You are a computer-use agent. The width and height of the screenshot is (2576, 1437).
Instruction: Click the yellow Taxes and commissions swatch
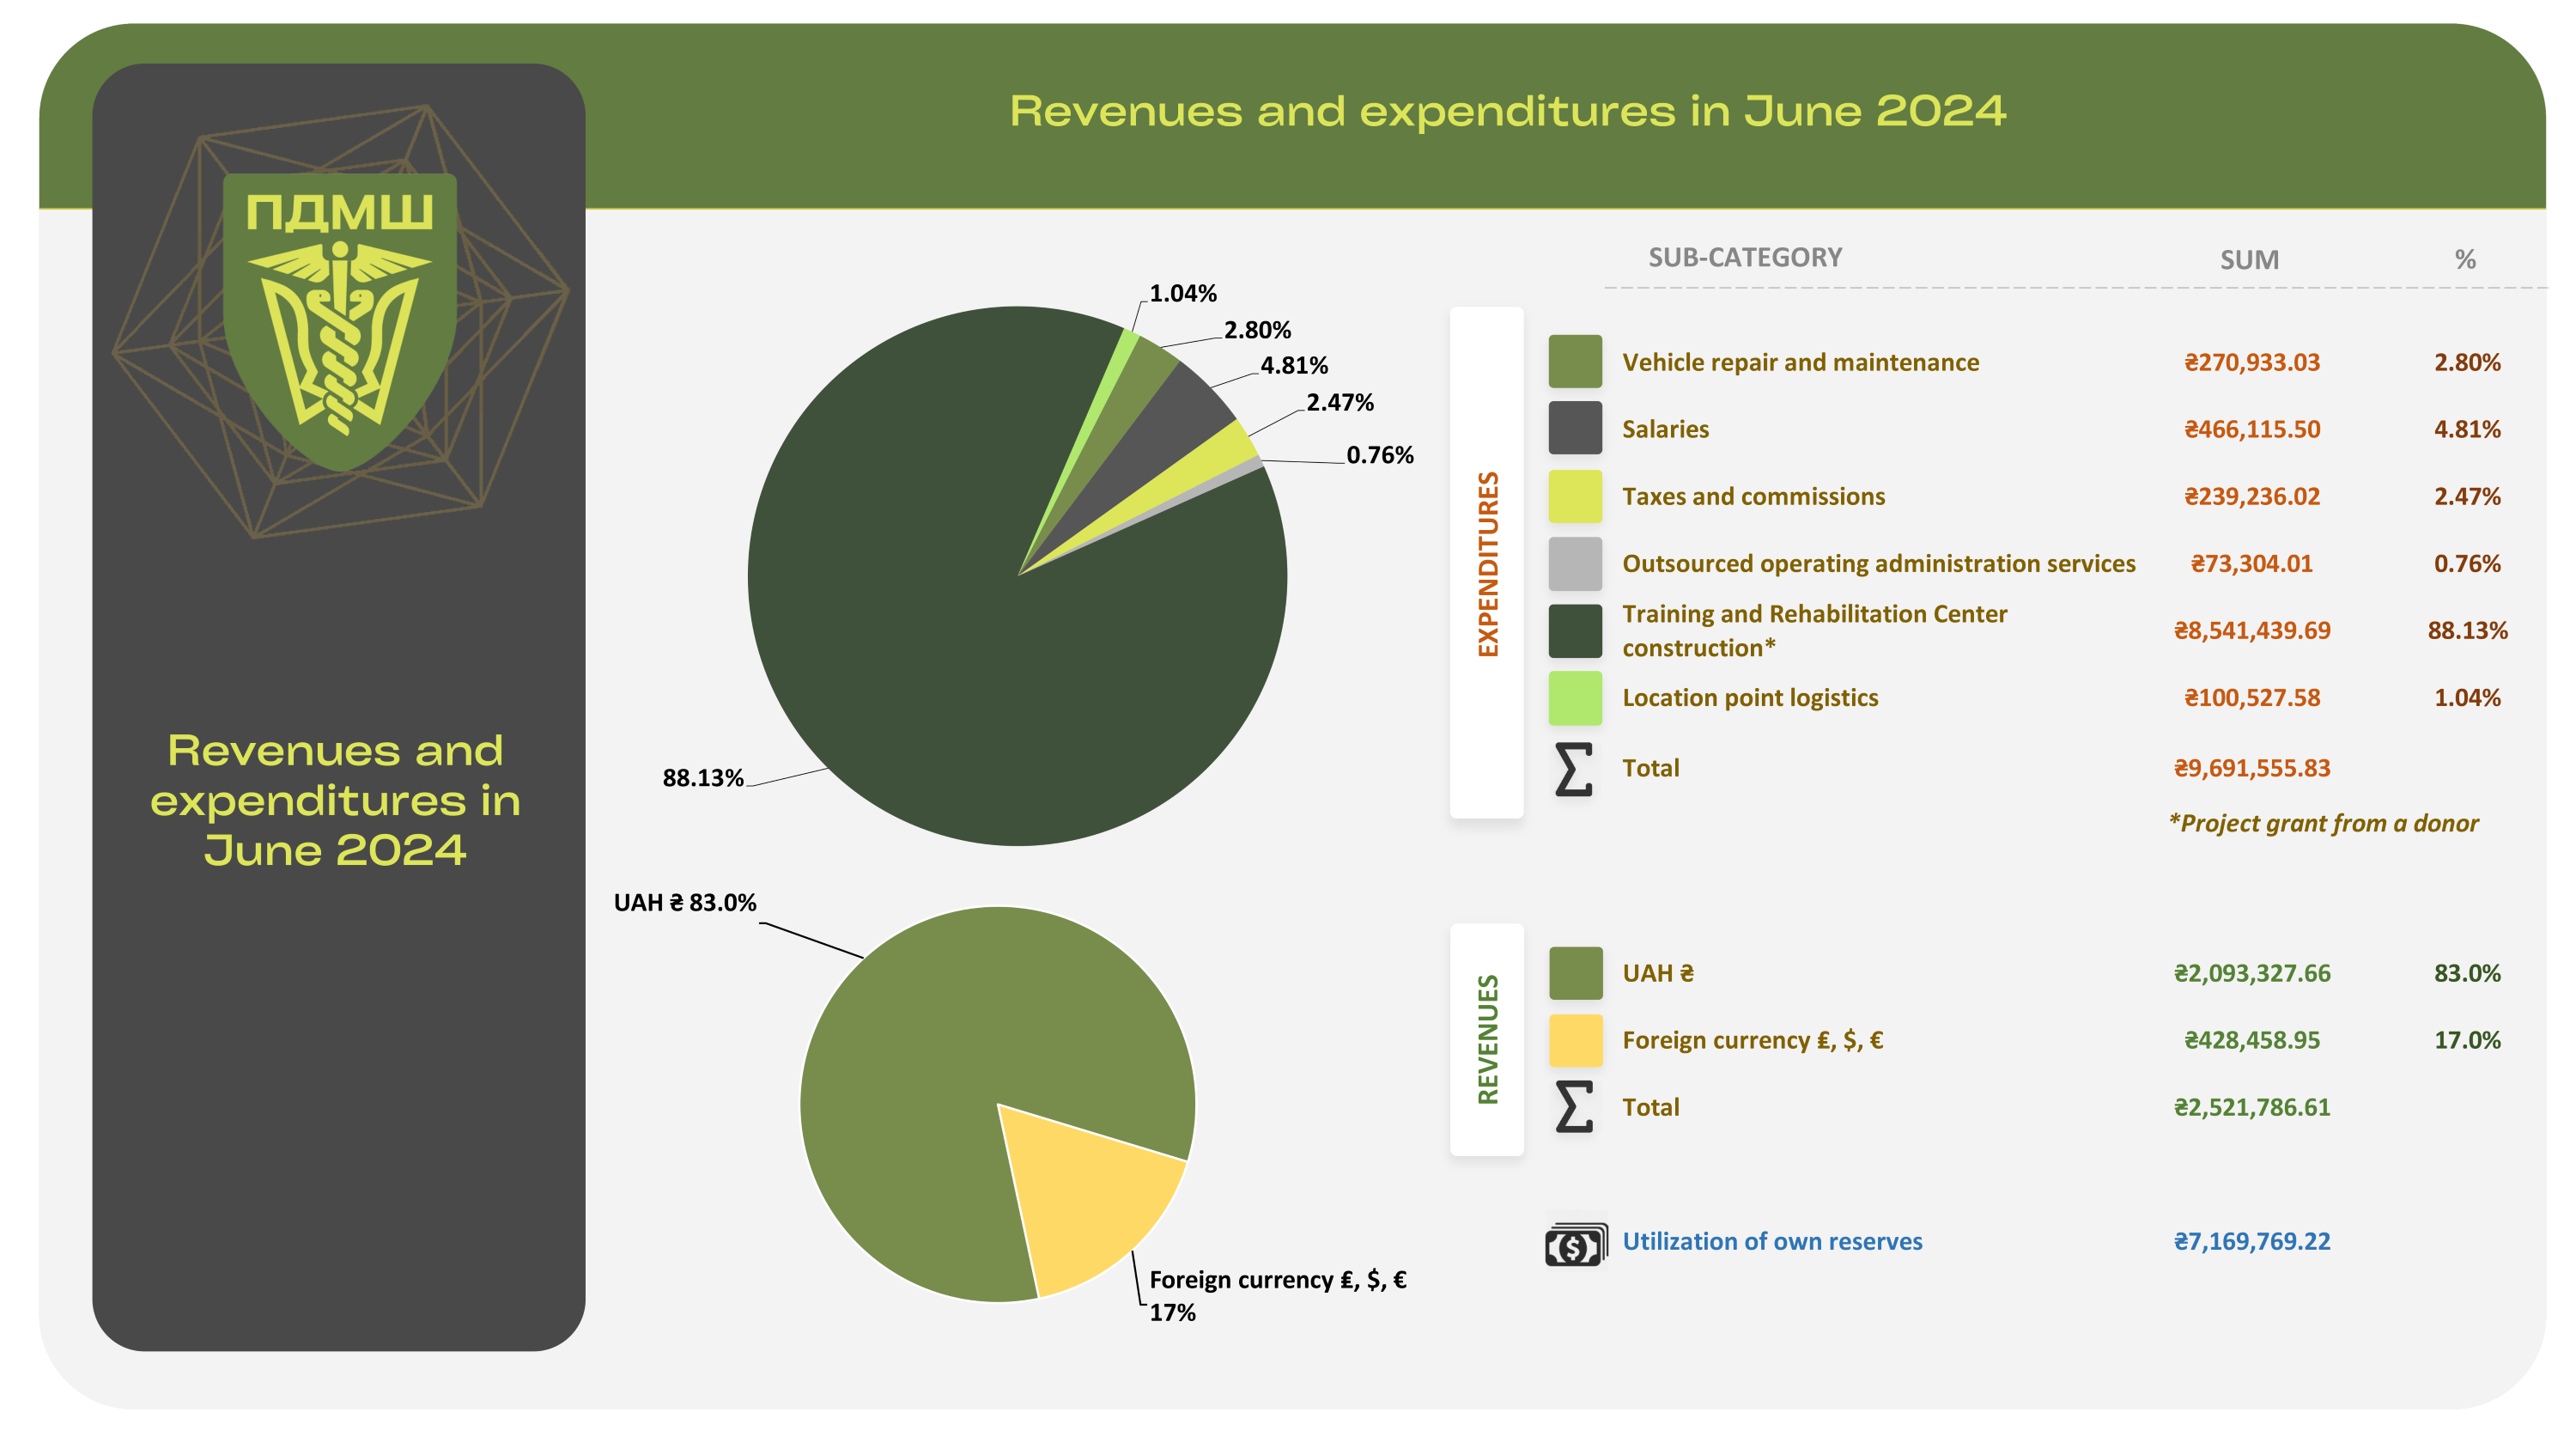pyautogui.click(x=1575, y=496)
